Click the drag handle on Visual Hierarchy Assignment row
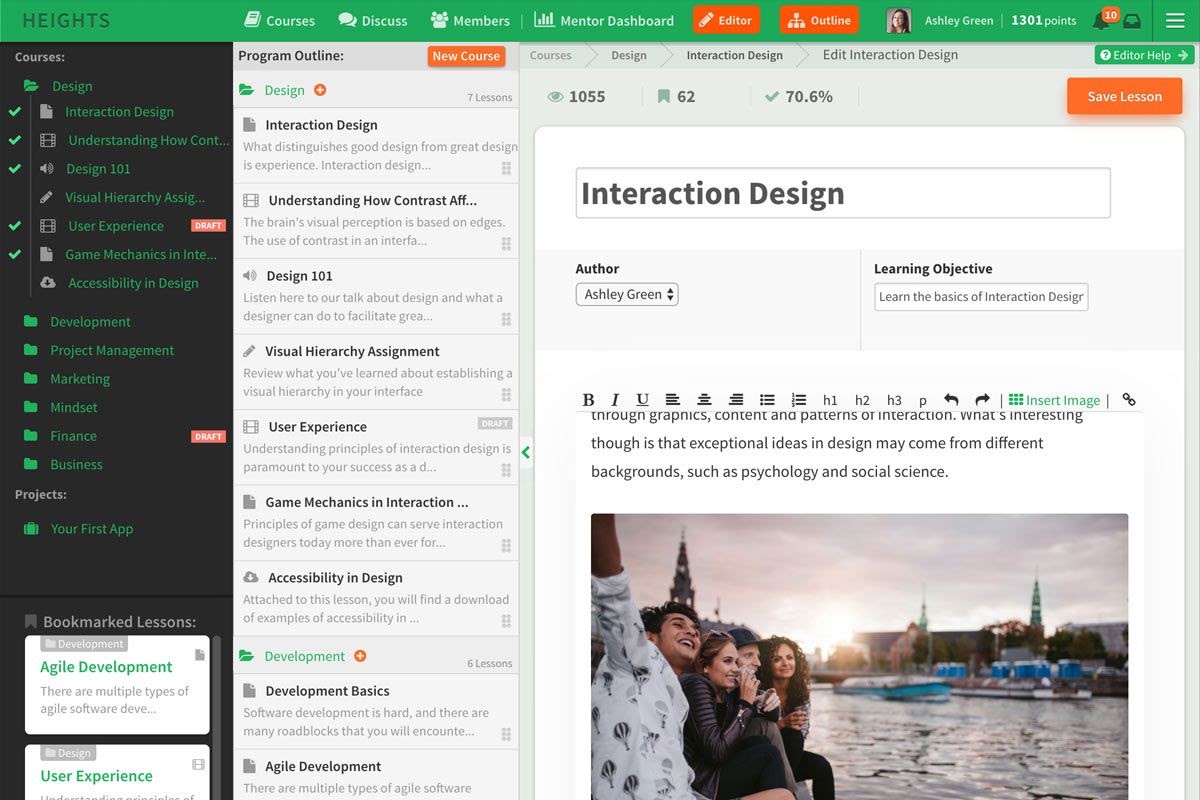The image size is (1200, 800). [506, 395]
